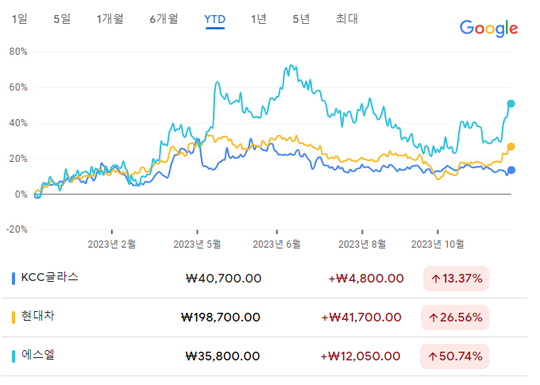Switch to the 5일 range tab
Screen dimensions: 540x385
pos(62,19)
